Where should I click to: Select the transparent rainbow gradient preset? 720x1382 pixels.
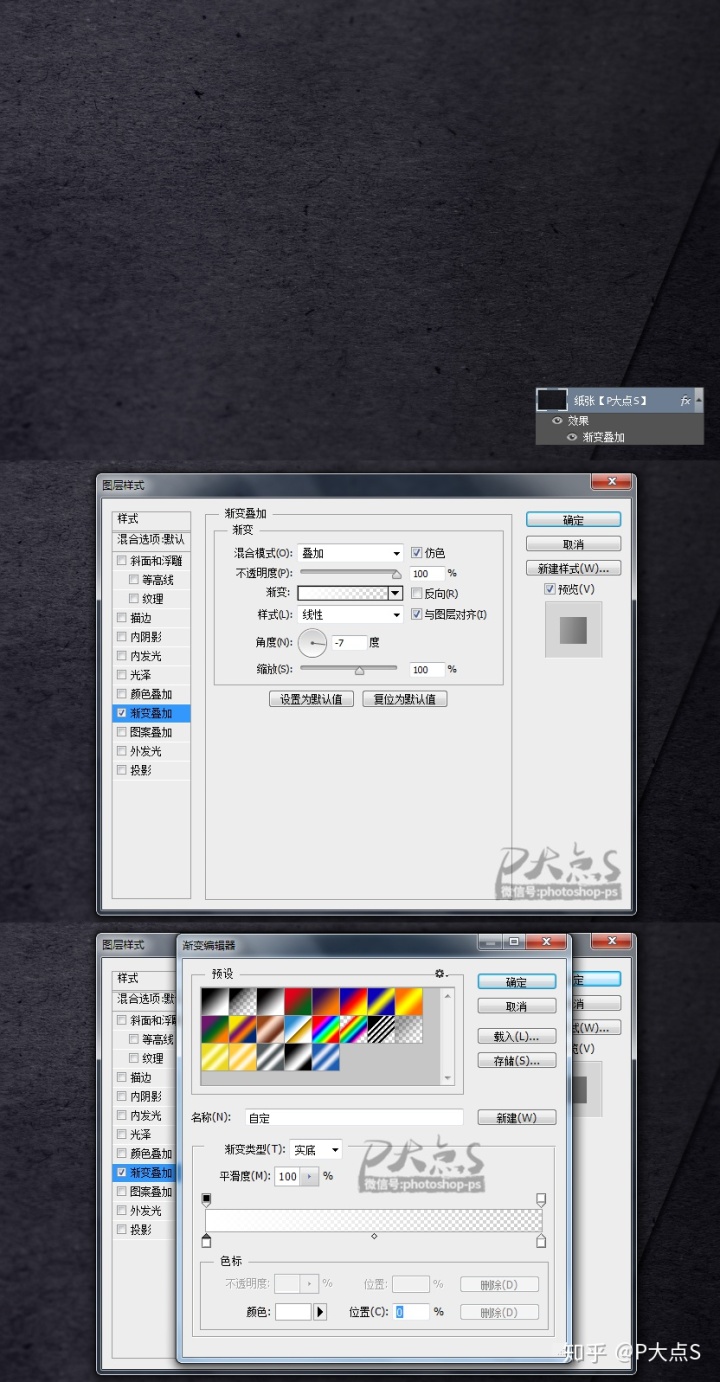(x=354, y=1029)
